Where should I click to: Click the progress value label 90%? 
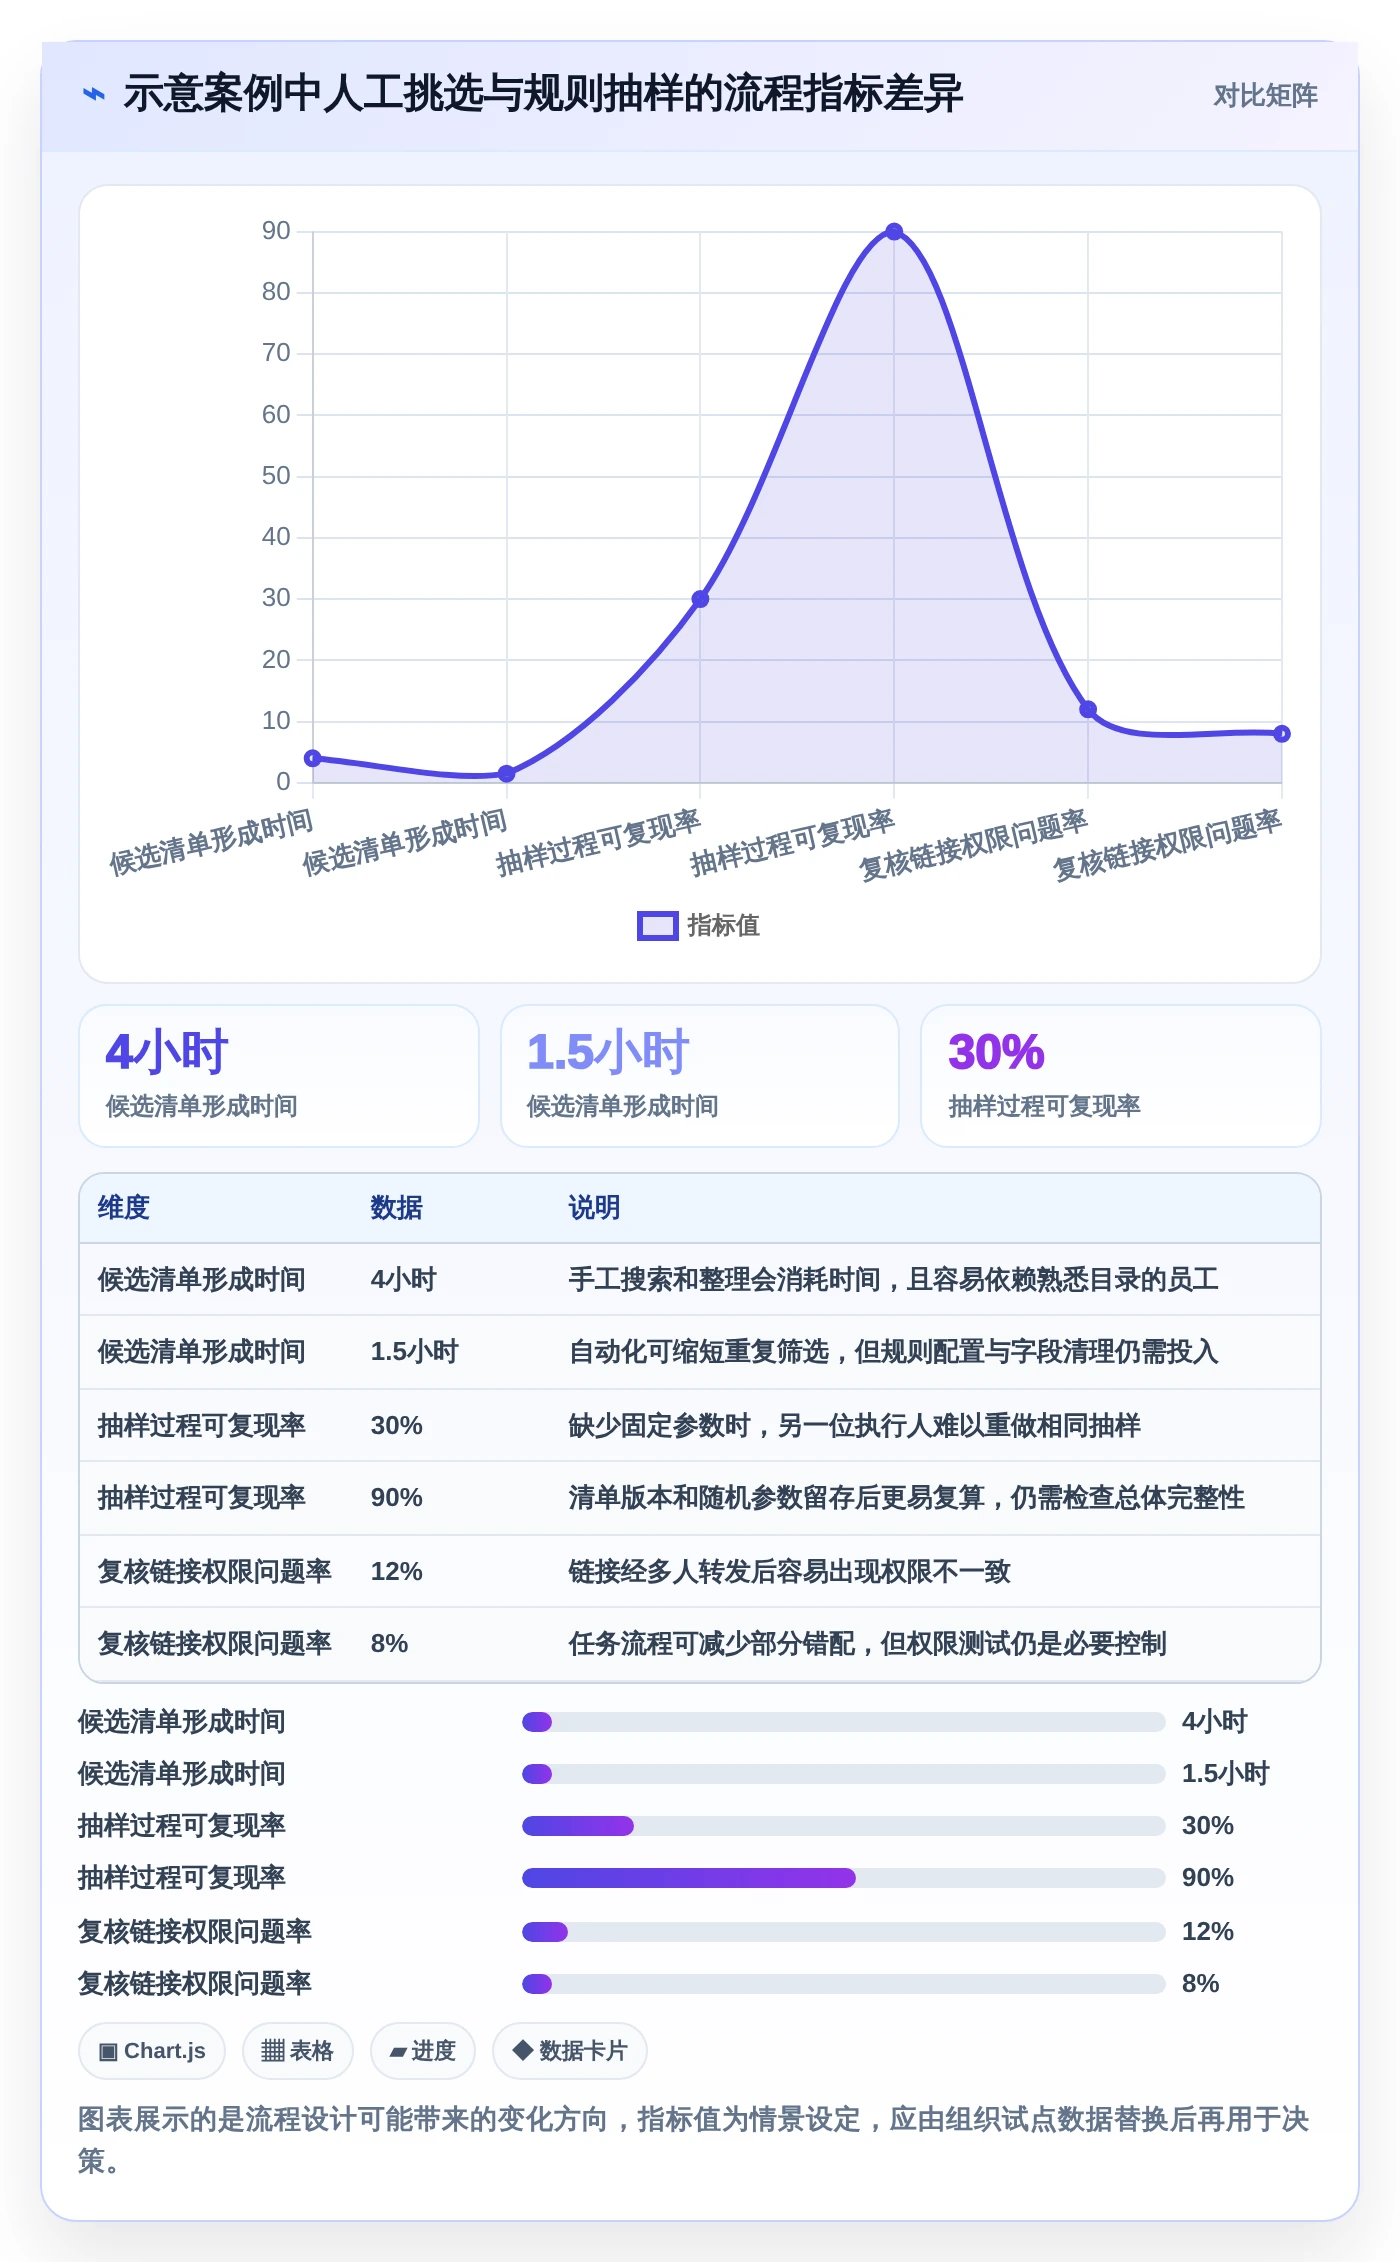[1208, 1878]
